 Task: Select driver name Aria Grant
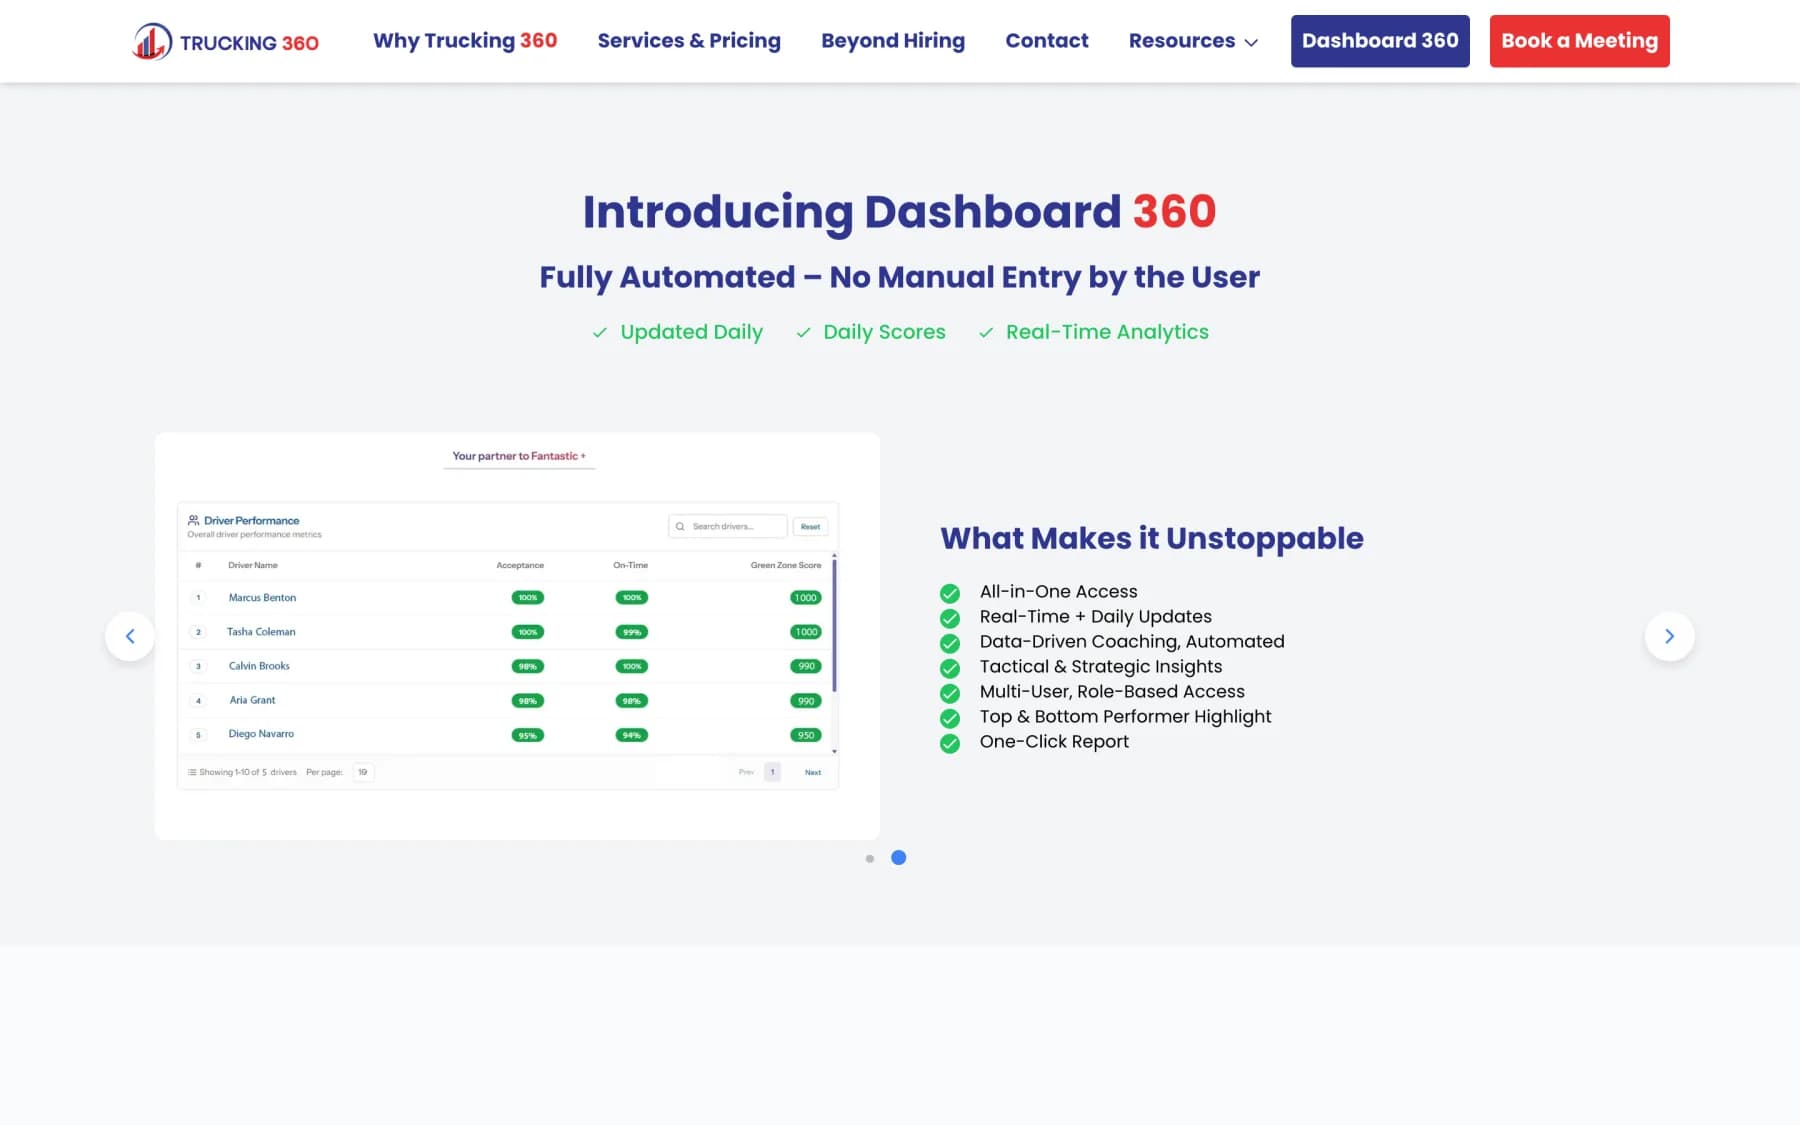252,700
